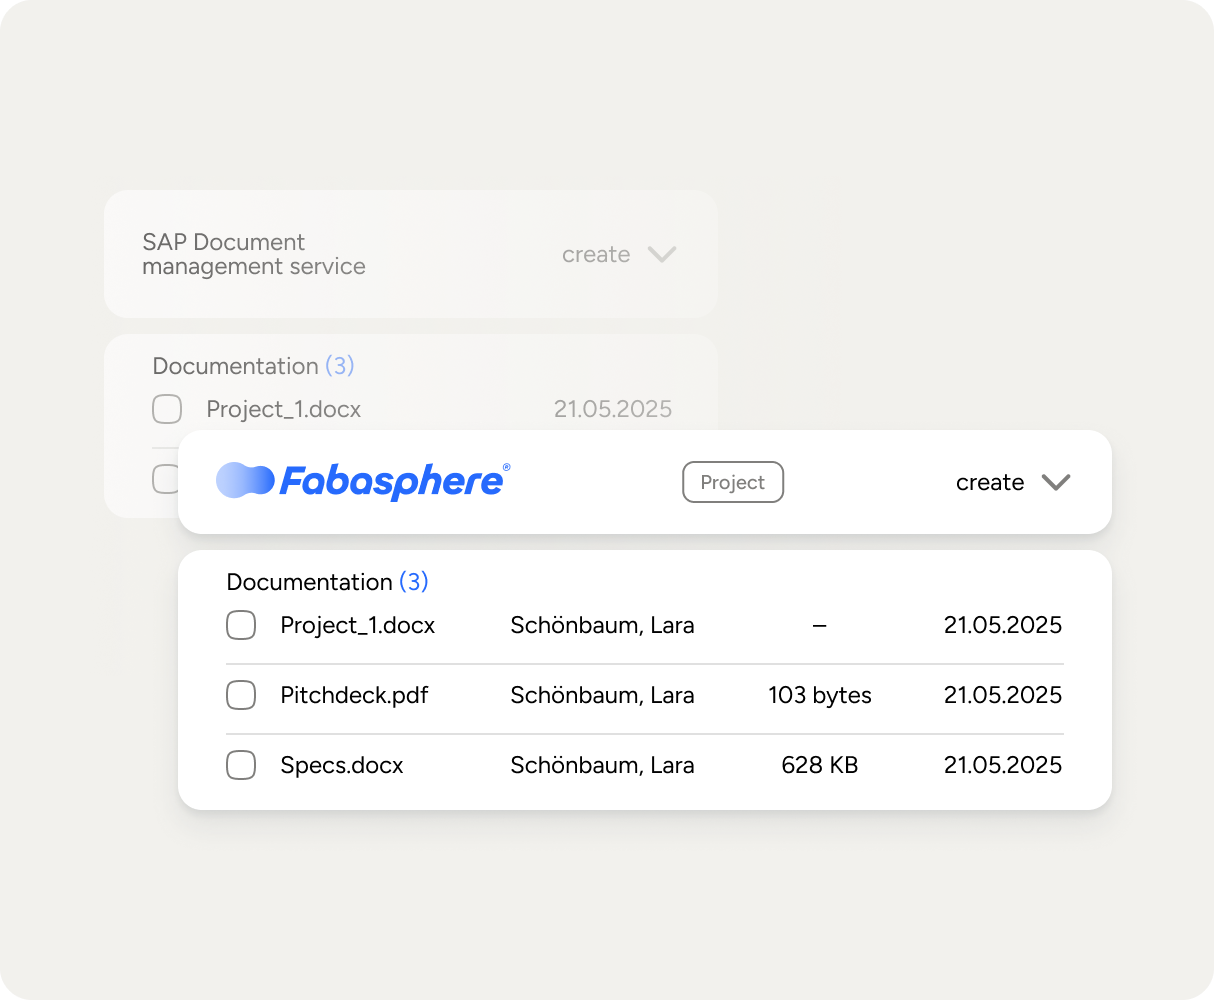Screen dimensions: 1214x1000
Task: Expand the chevron in the SAP Document card
Action: point(662,254)
